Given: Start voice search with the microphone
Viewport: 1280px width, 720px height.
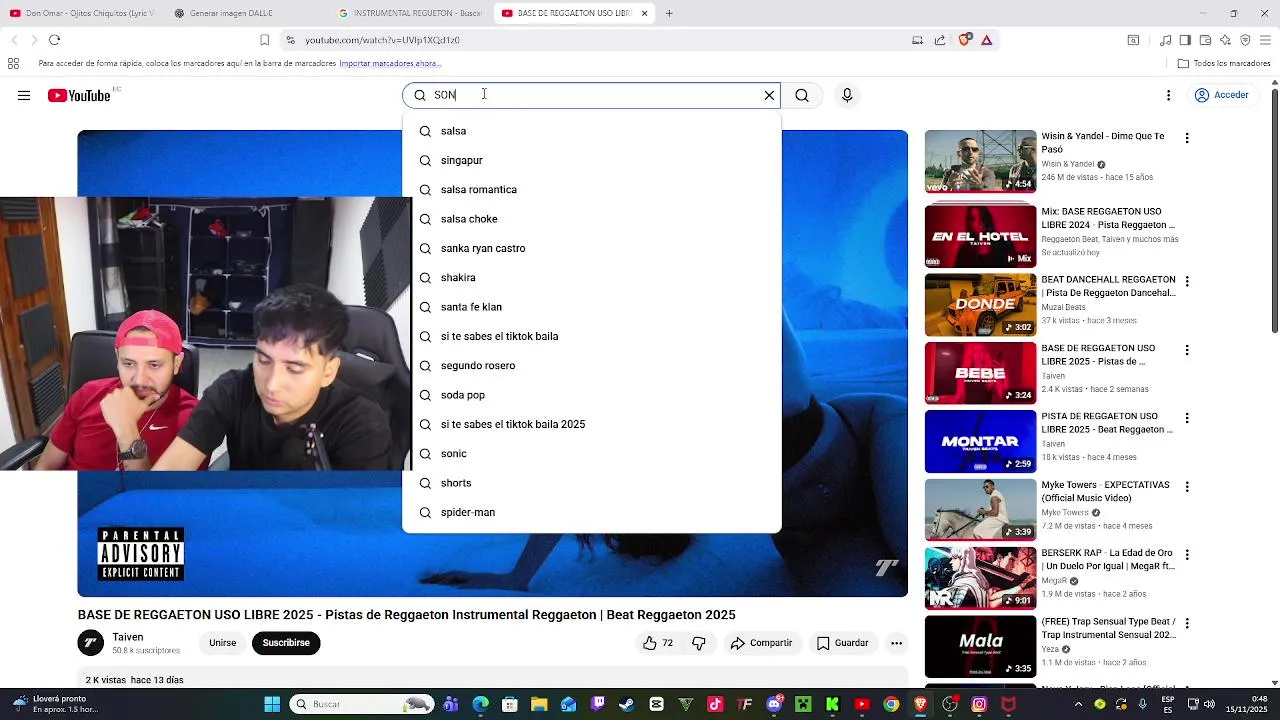Looking at the screenshot, I should click(x=847, y=95).
